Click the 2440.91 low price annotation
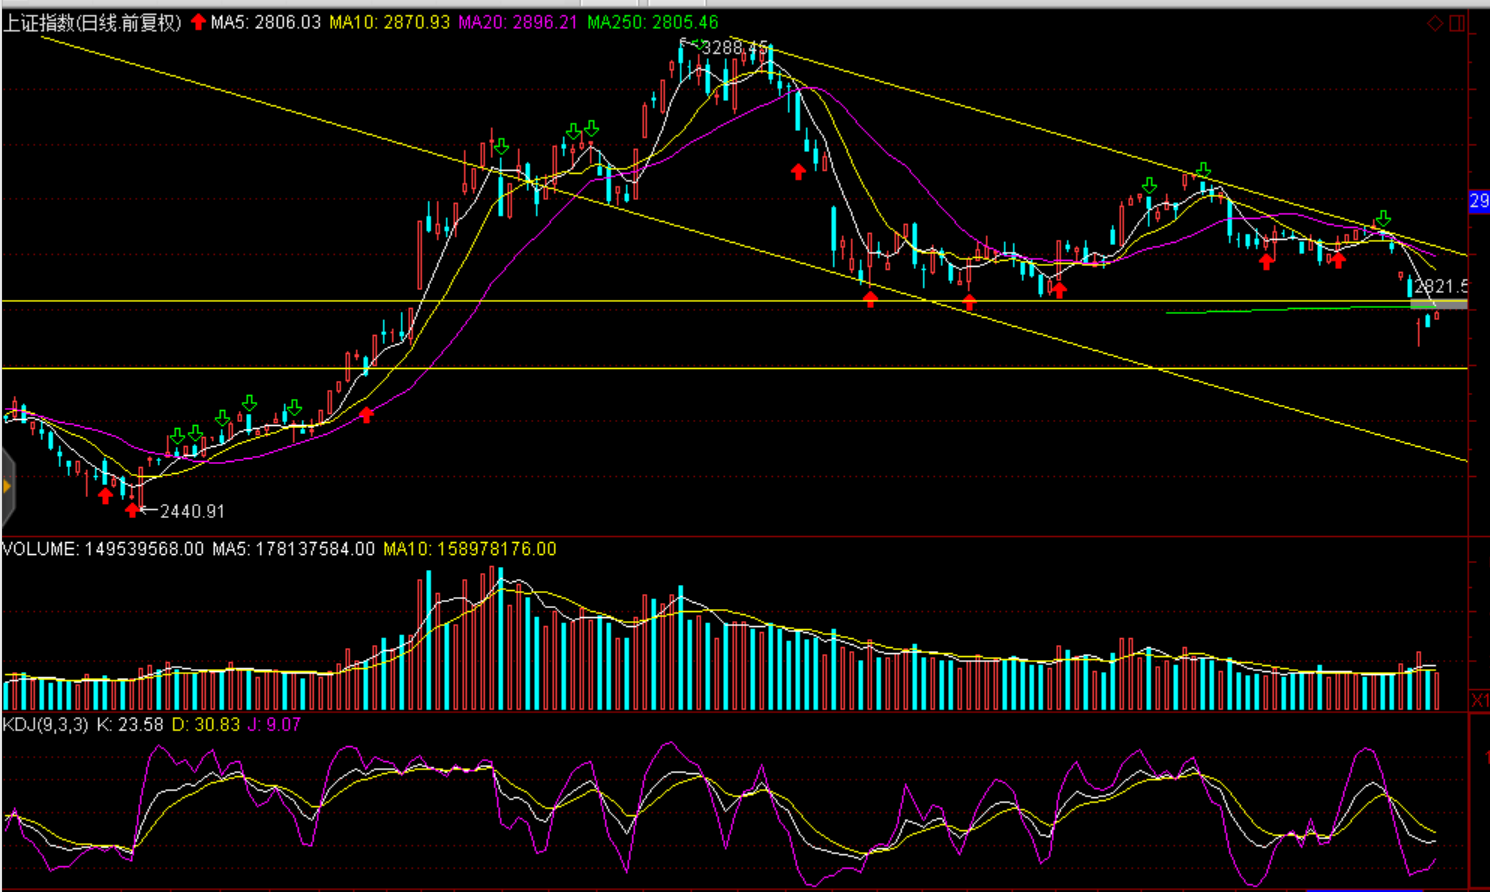The image size is (1490, 892). click(x=192, y=511)
